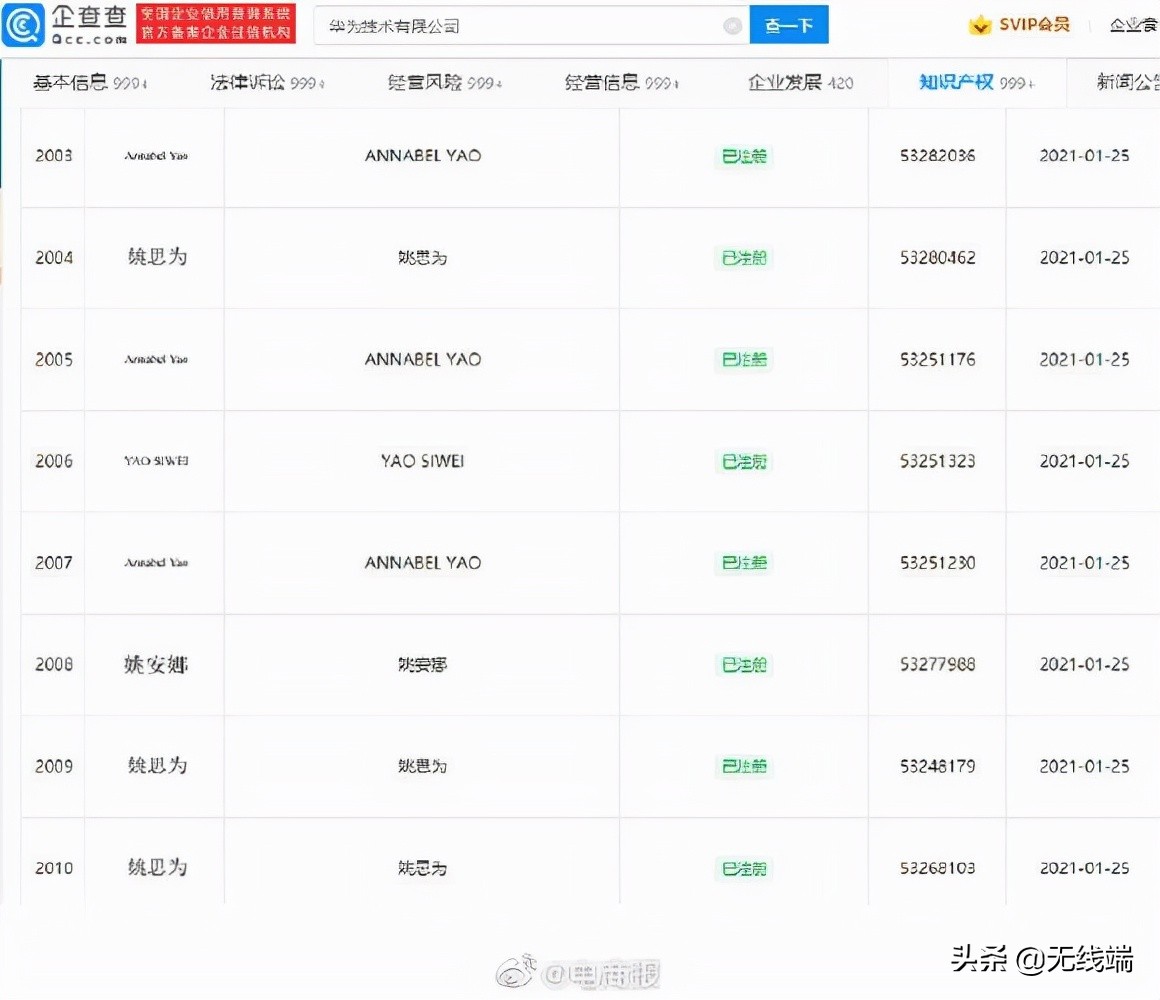Image resolution: width=1160 pixels, height=1000 pixels.
Task: Click the 查一下 search button
Action: click(789, 25)
